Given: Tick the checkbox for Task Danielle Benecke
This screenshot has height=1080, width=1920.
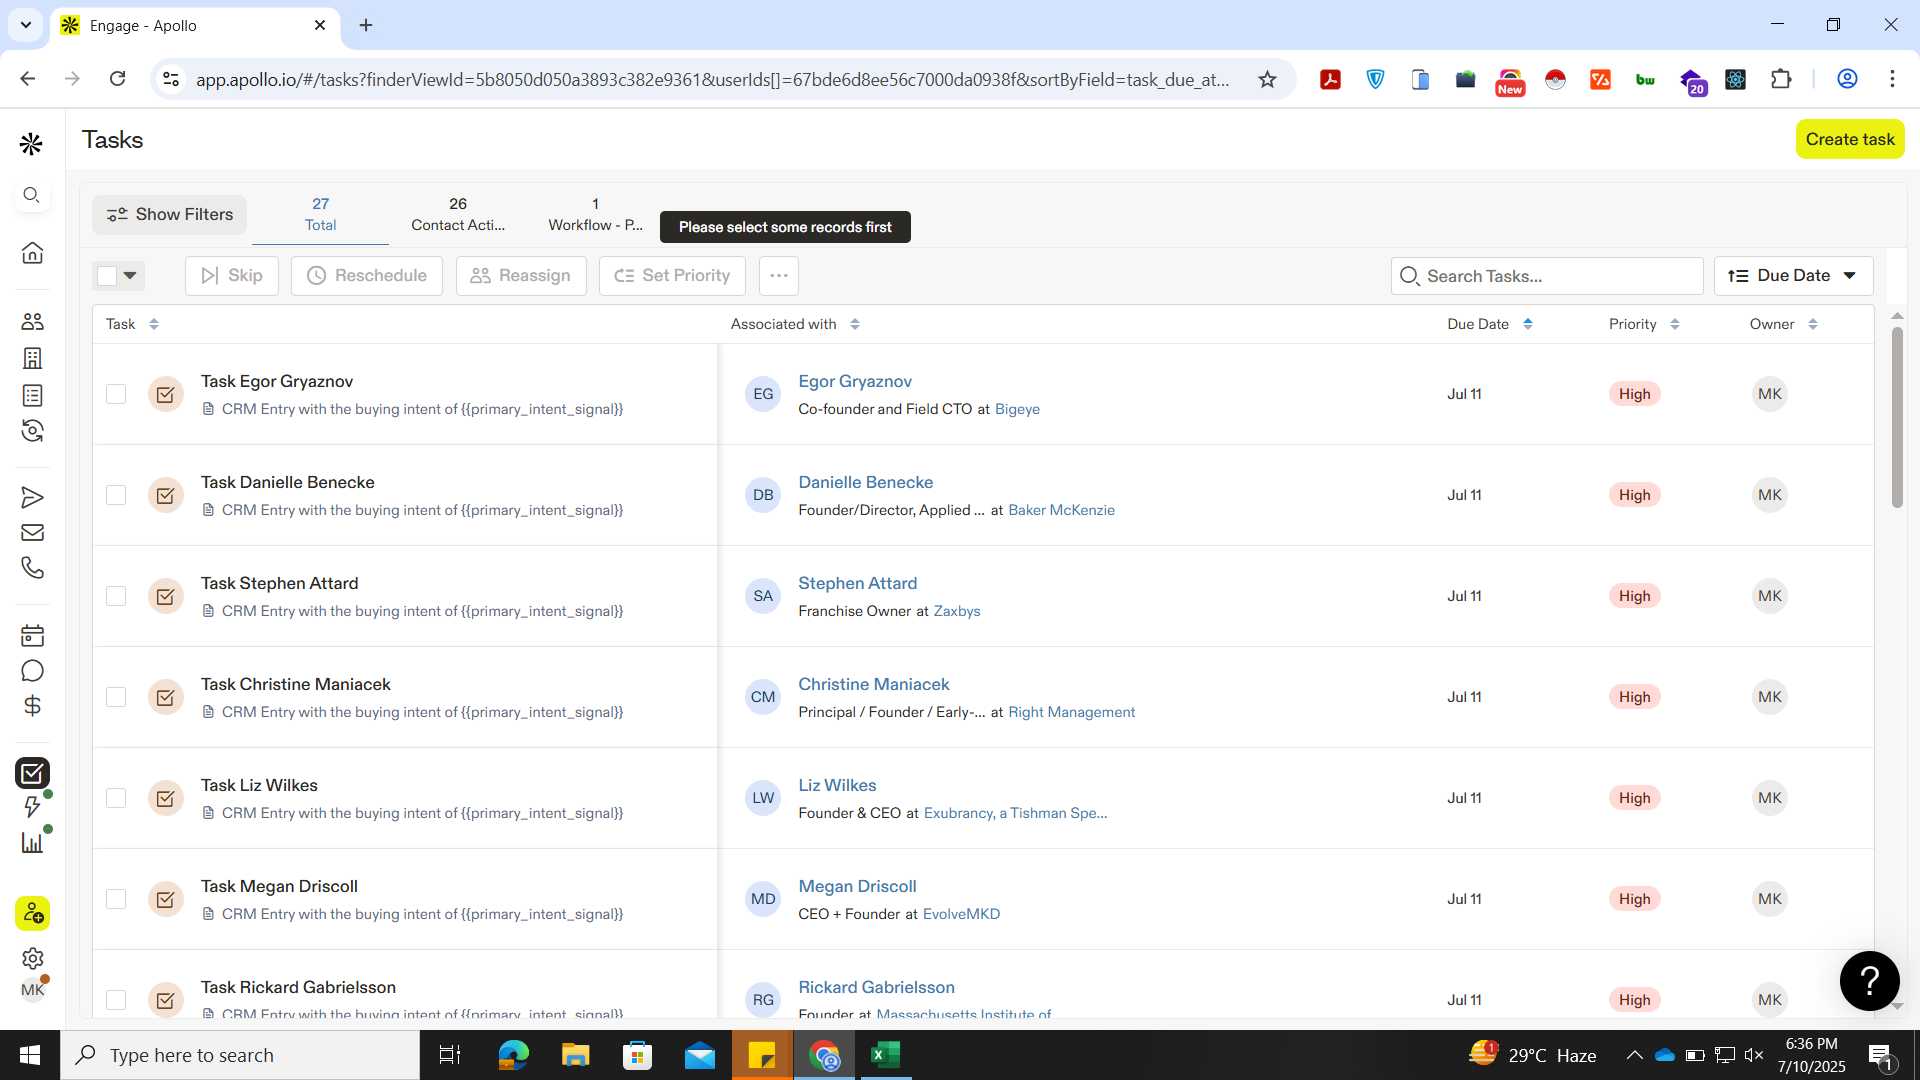Looking at the screenshot, I should (116, 495).
